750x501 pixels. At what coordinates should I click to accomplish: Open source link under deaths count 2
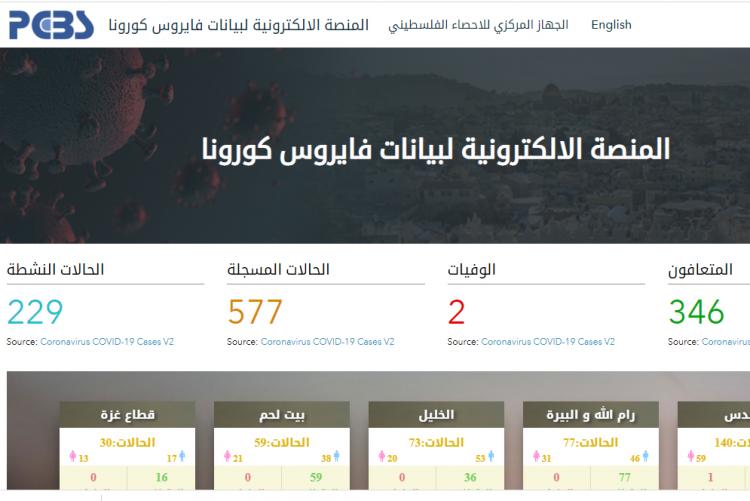pos(548,342)
